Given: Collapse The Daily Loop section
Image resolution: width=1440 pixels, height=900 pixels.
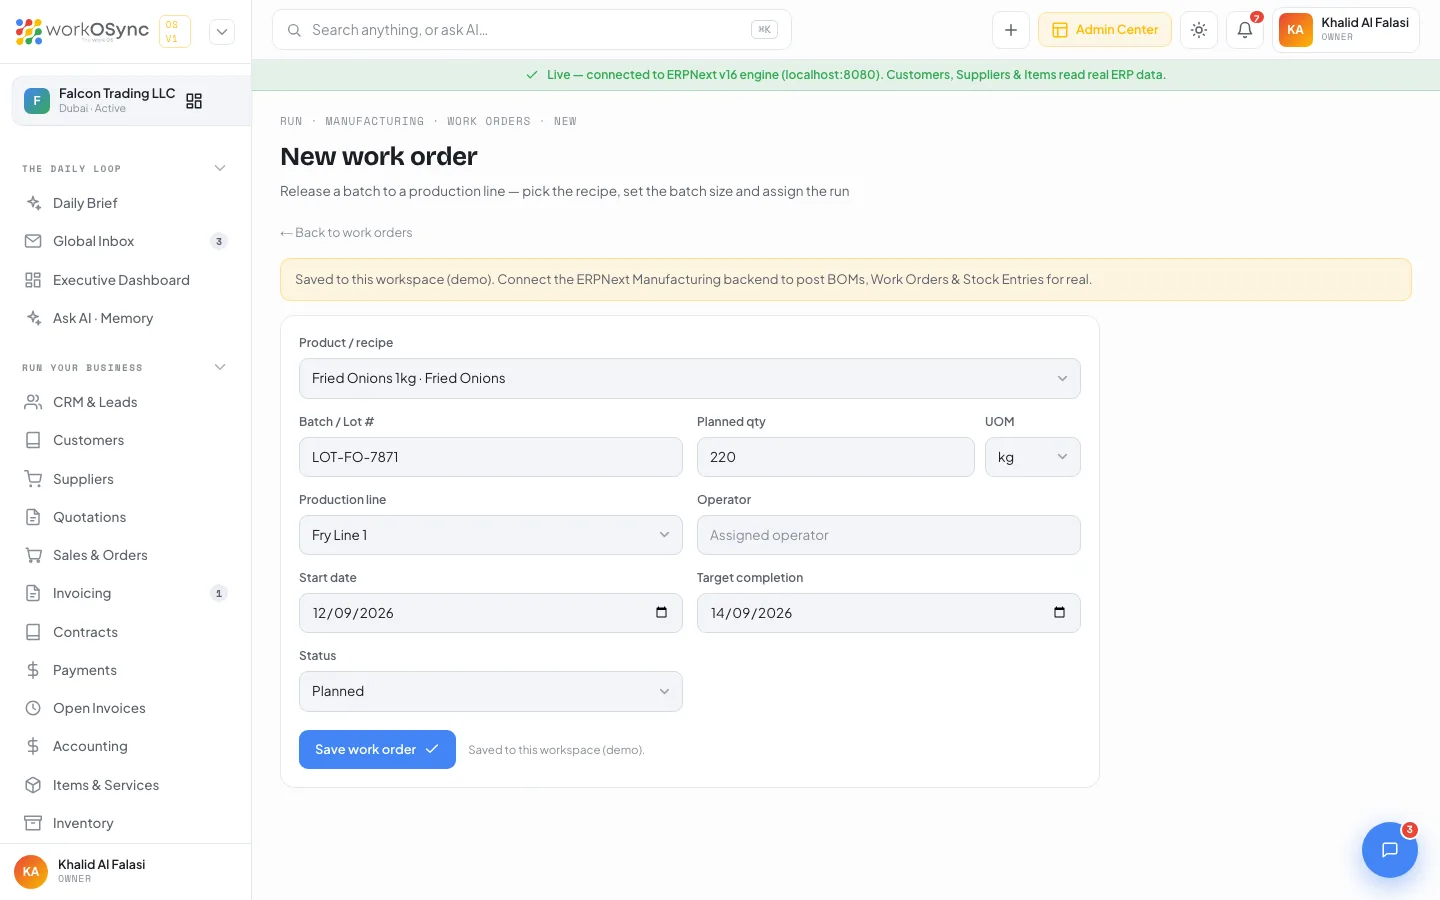Looking at the screenshot, I should [x=220, y=168].
